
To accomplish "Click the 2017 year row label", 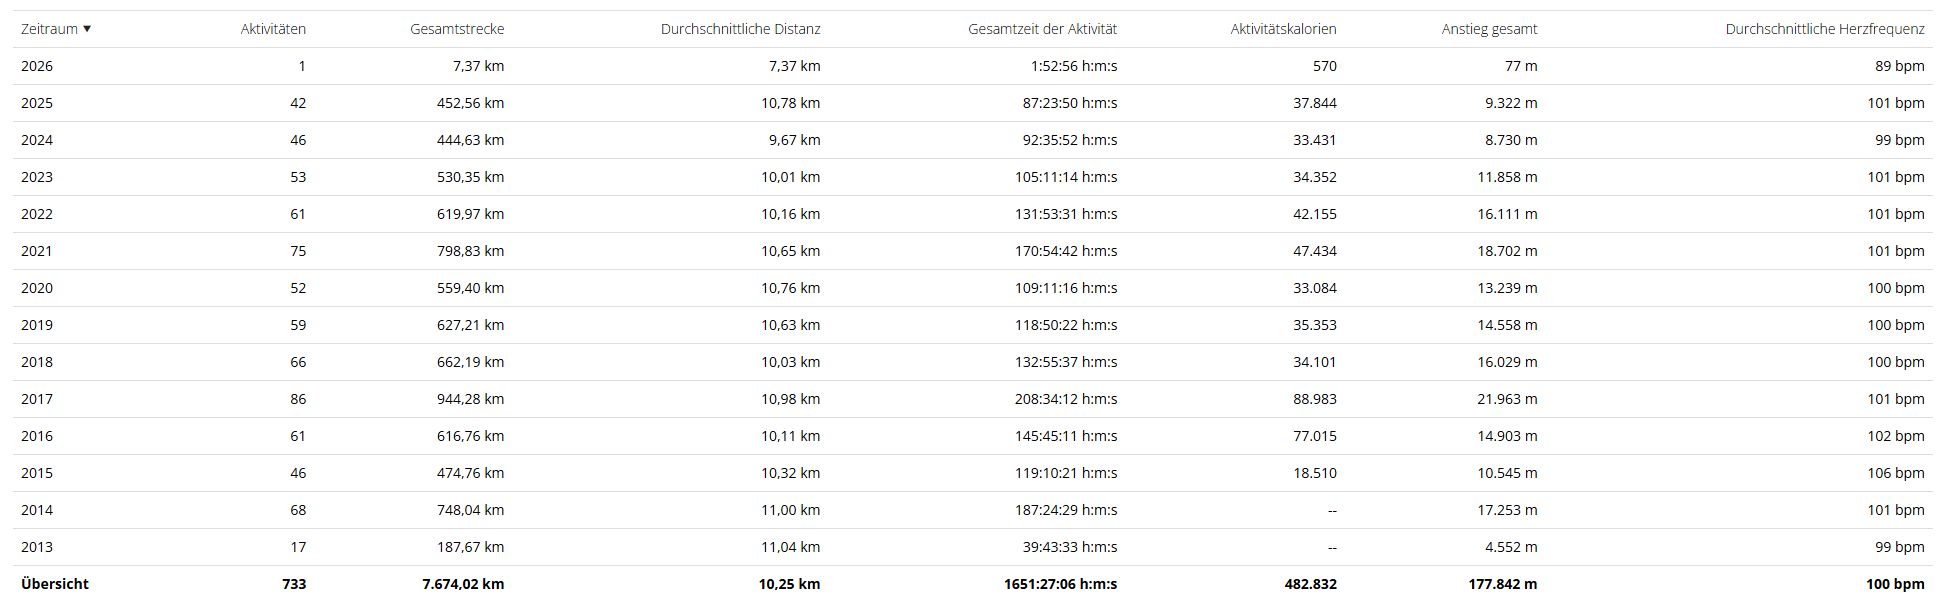I will pyautogui.click(x=37, y=399).
